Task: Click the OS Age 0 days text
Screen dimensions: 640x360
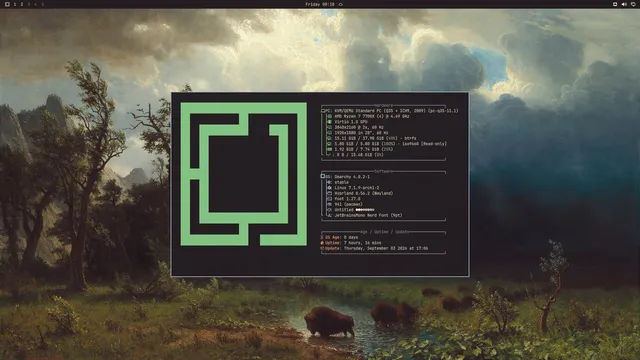Action: pyautogui.click(x=342, y=237)
